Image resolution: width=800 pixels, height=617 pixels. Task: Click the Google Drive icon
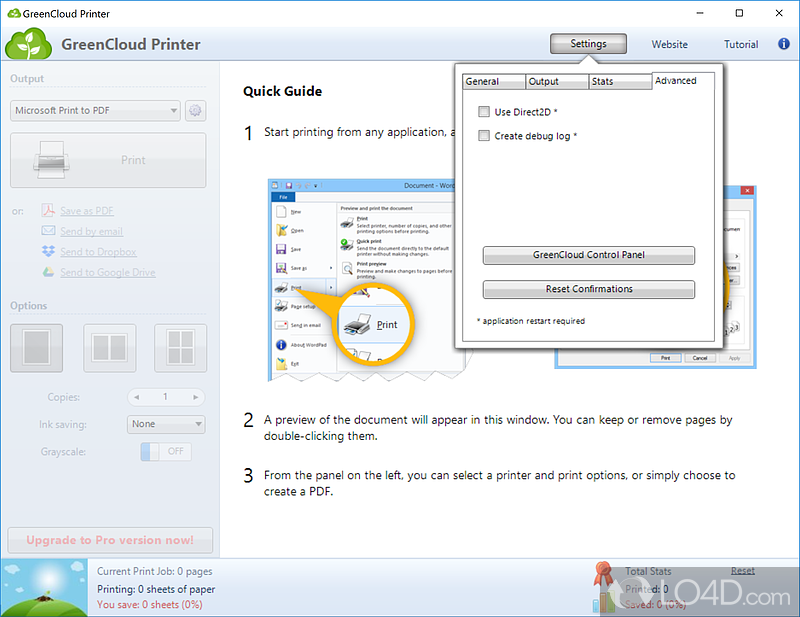click(x=48, y=272)
